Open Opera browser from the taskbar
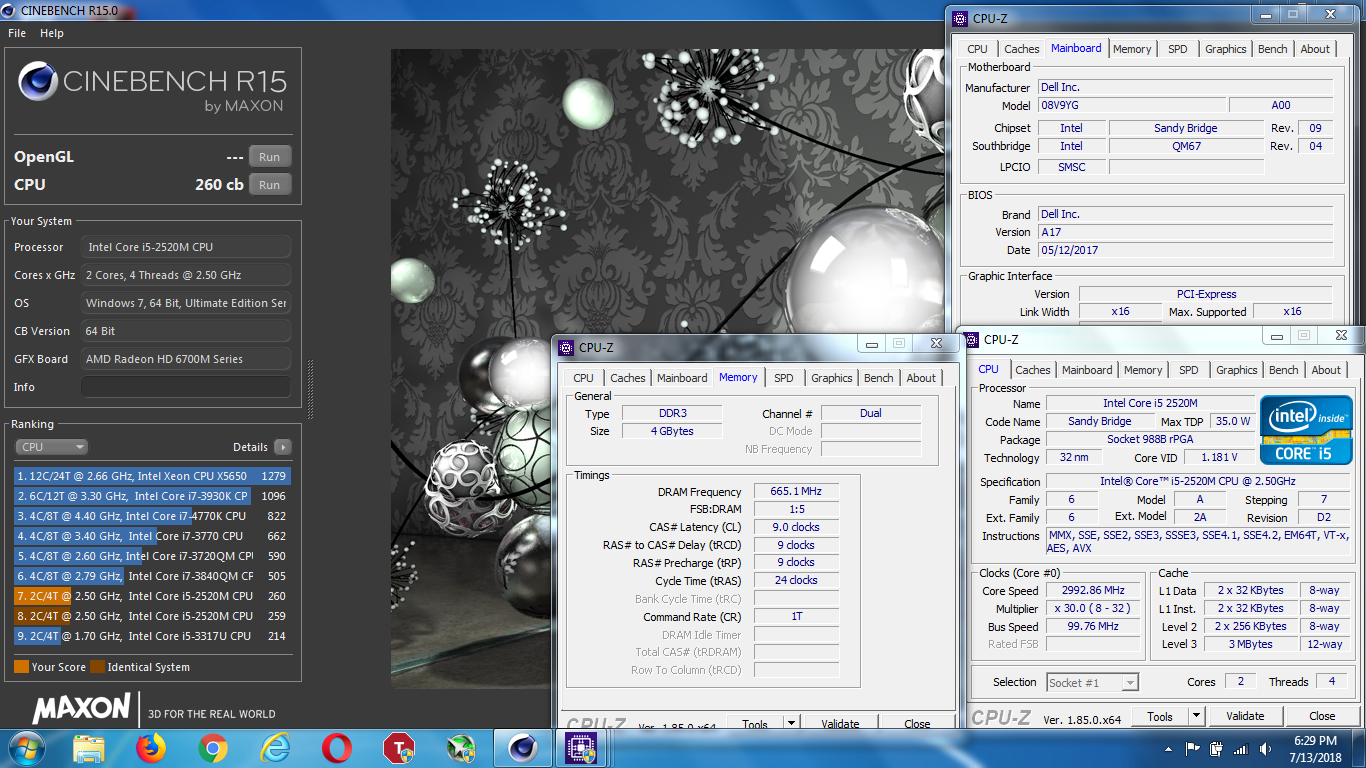 [337, 748]
